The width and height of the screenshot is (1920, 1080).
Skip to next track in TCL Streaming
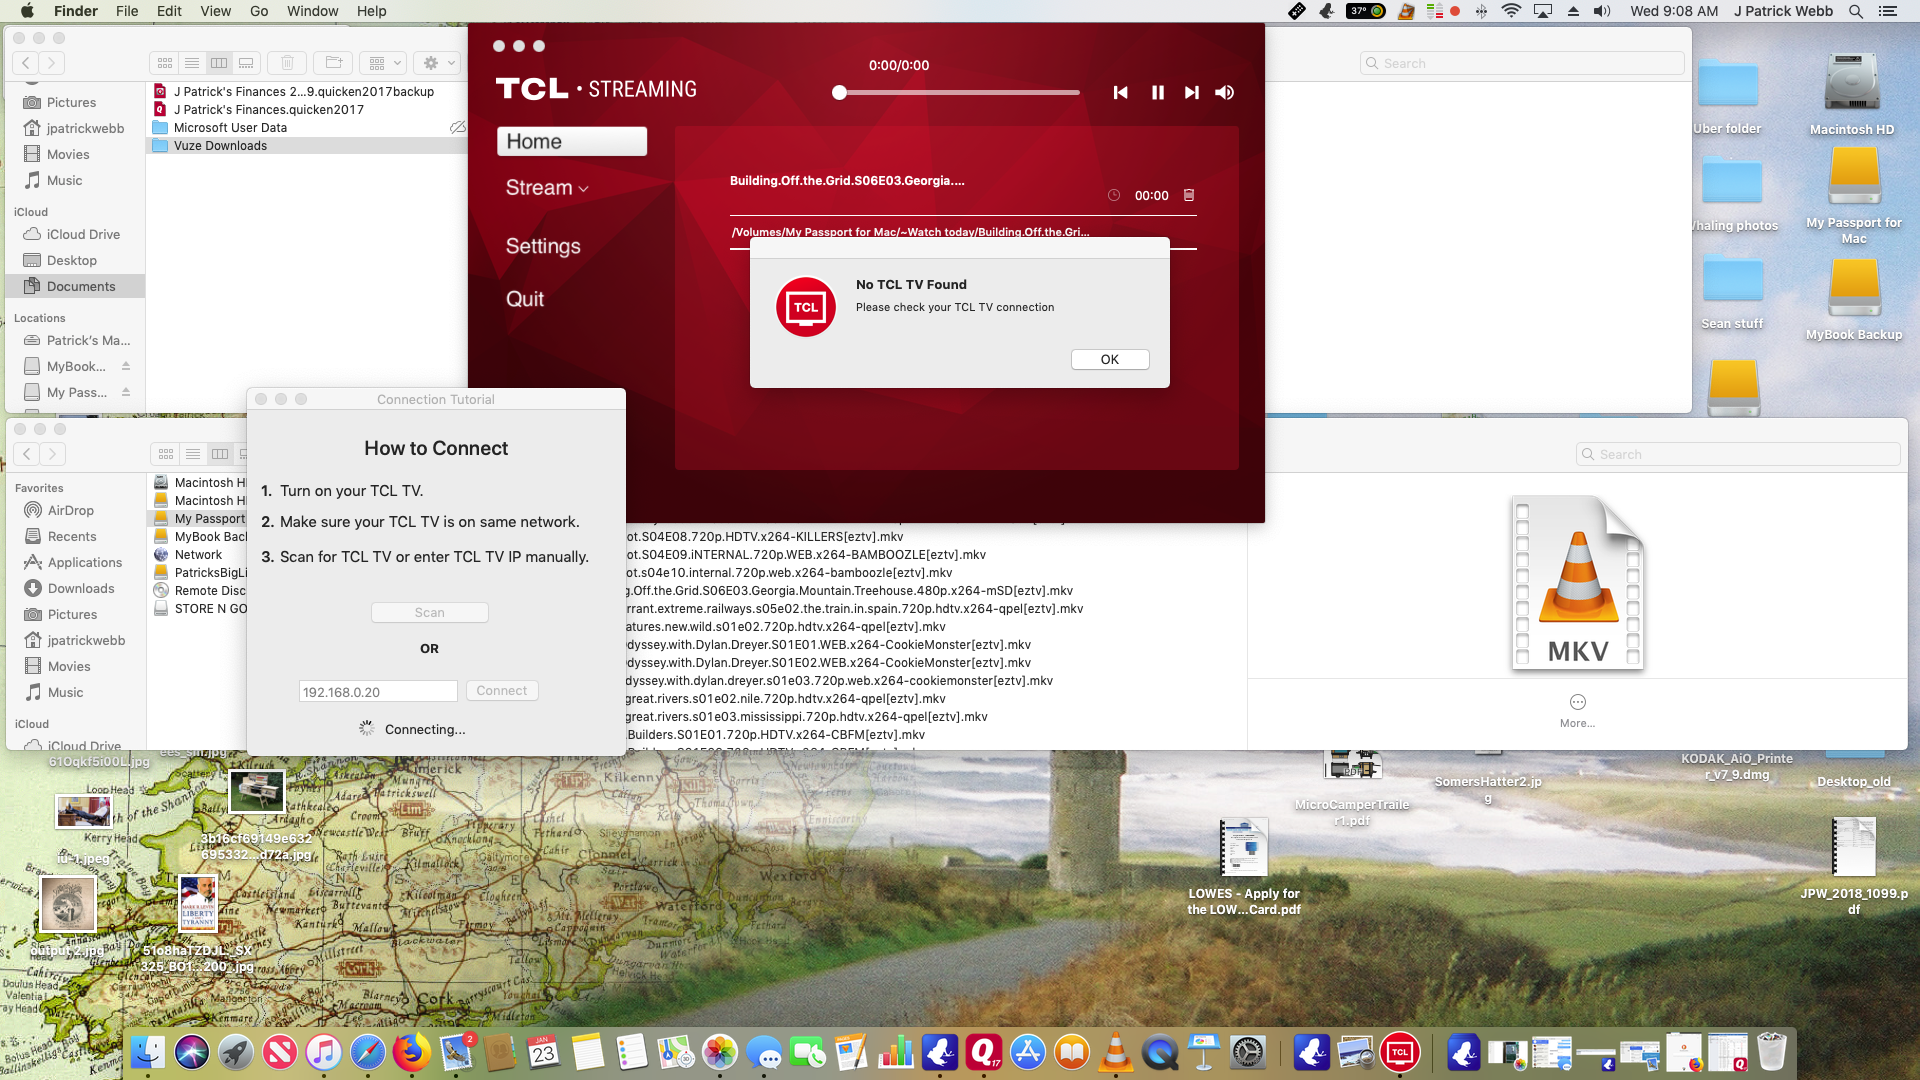point(1191,92)
